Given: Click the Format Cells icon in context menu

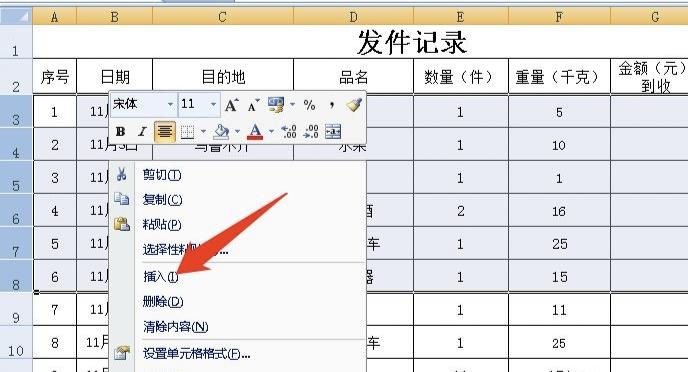Looking at the screenshot, I should 122,353.
